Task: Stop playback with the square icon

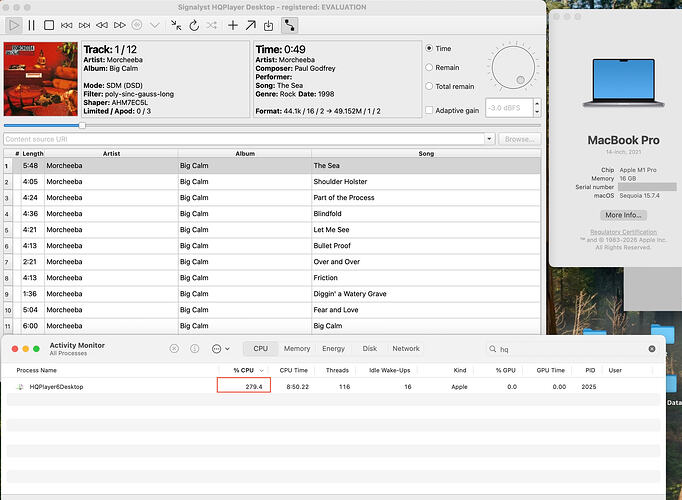Action: pyautogui.click(x=49, y=25)
